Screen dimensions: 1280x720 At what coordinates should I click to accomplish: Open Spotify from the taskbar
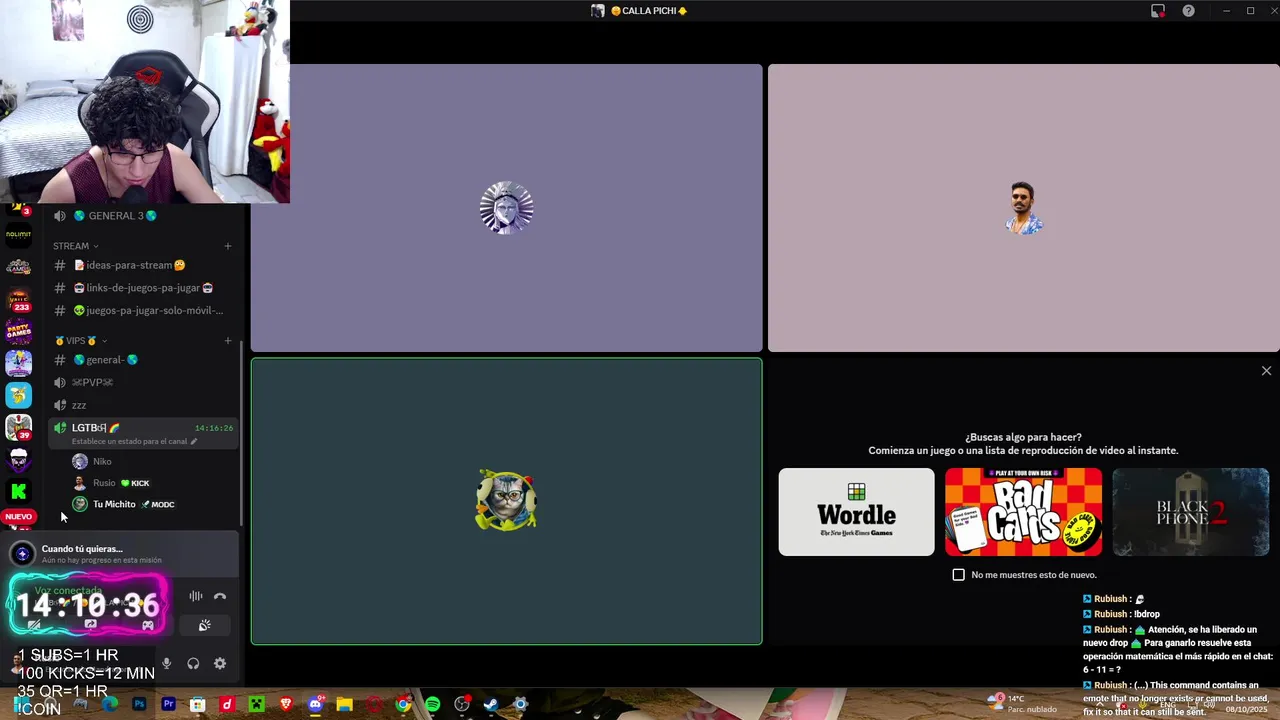click(x=432, y=704)
